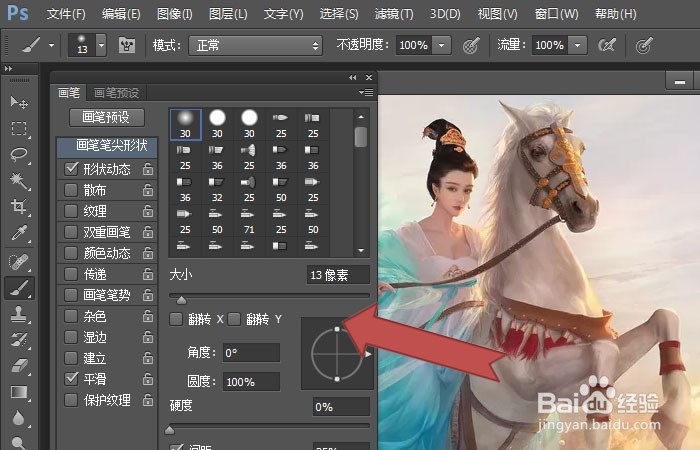Screen dimensions: 700x450
Task: Select the Spot Healing Brush tool
Action: [19, 262]
